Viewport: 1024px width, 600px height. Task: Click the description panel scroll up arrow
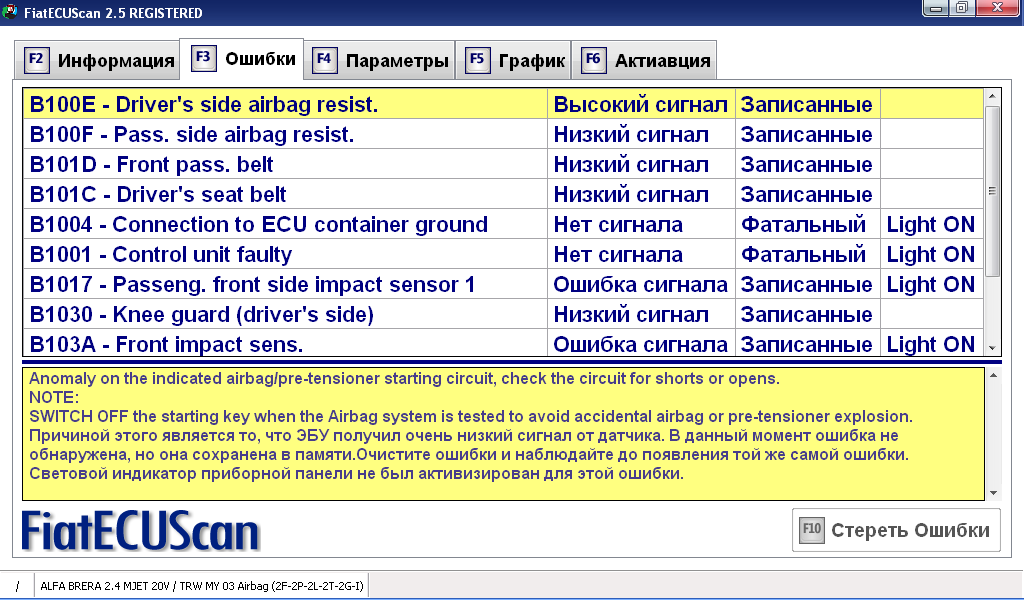pyautogui.click(x=993, y=375)
